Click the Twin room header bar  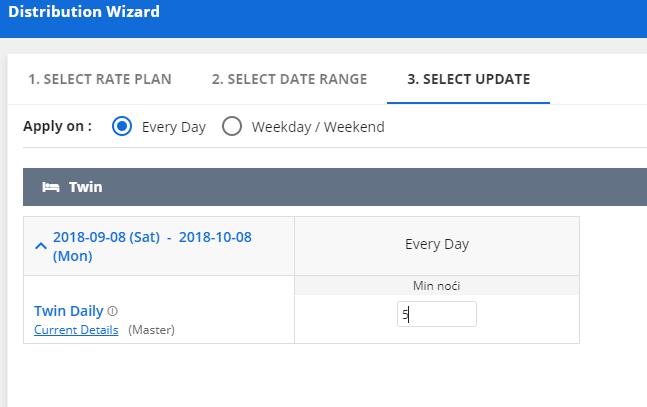pos(335,187)
